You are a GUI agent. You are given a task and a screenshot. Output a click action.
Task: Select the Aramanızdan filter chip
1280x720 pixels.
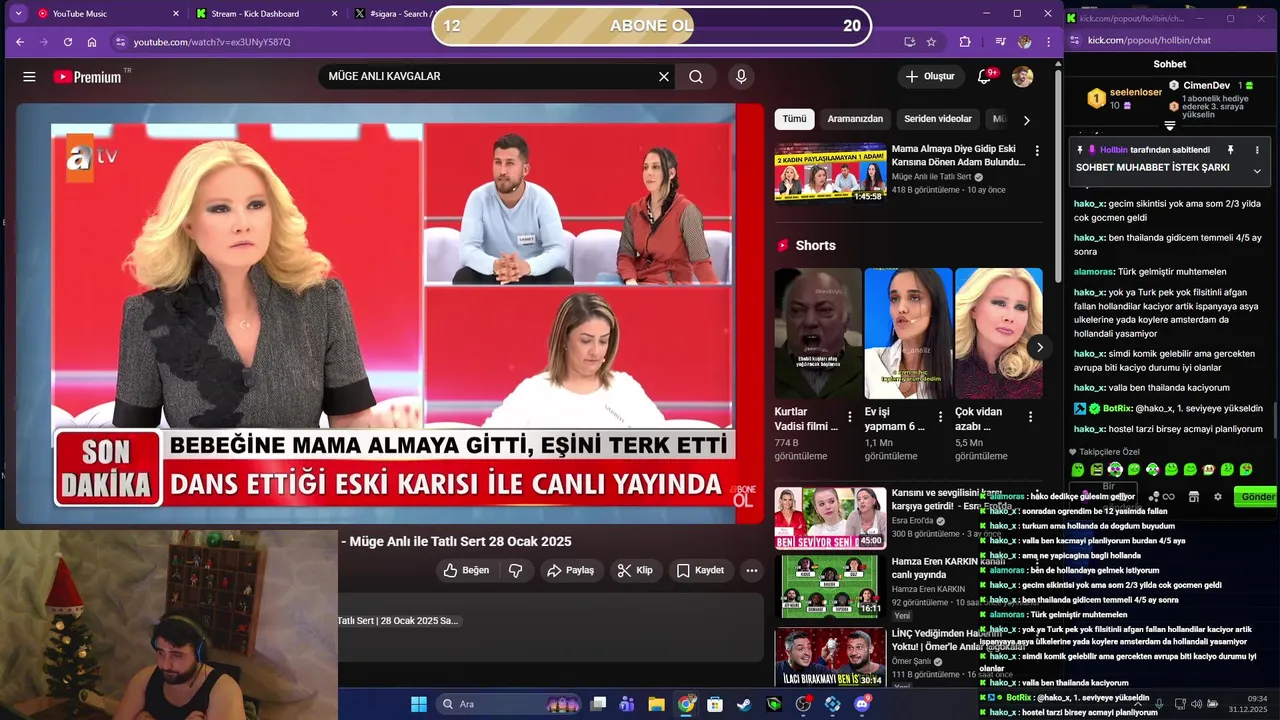coord(855,119)
